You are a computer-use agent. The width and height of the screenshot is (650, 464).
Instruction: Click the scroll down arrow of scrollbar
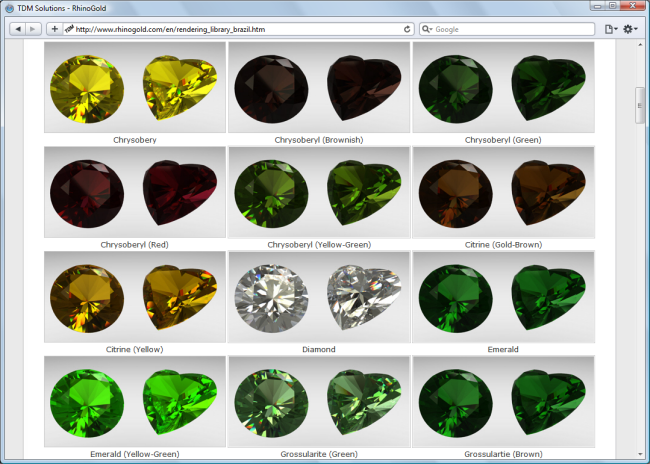coord(640,454)
